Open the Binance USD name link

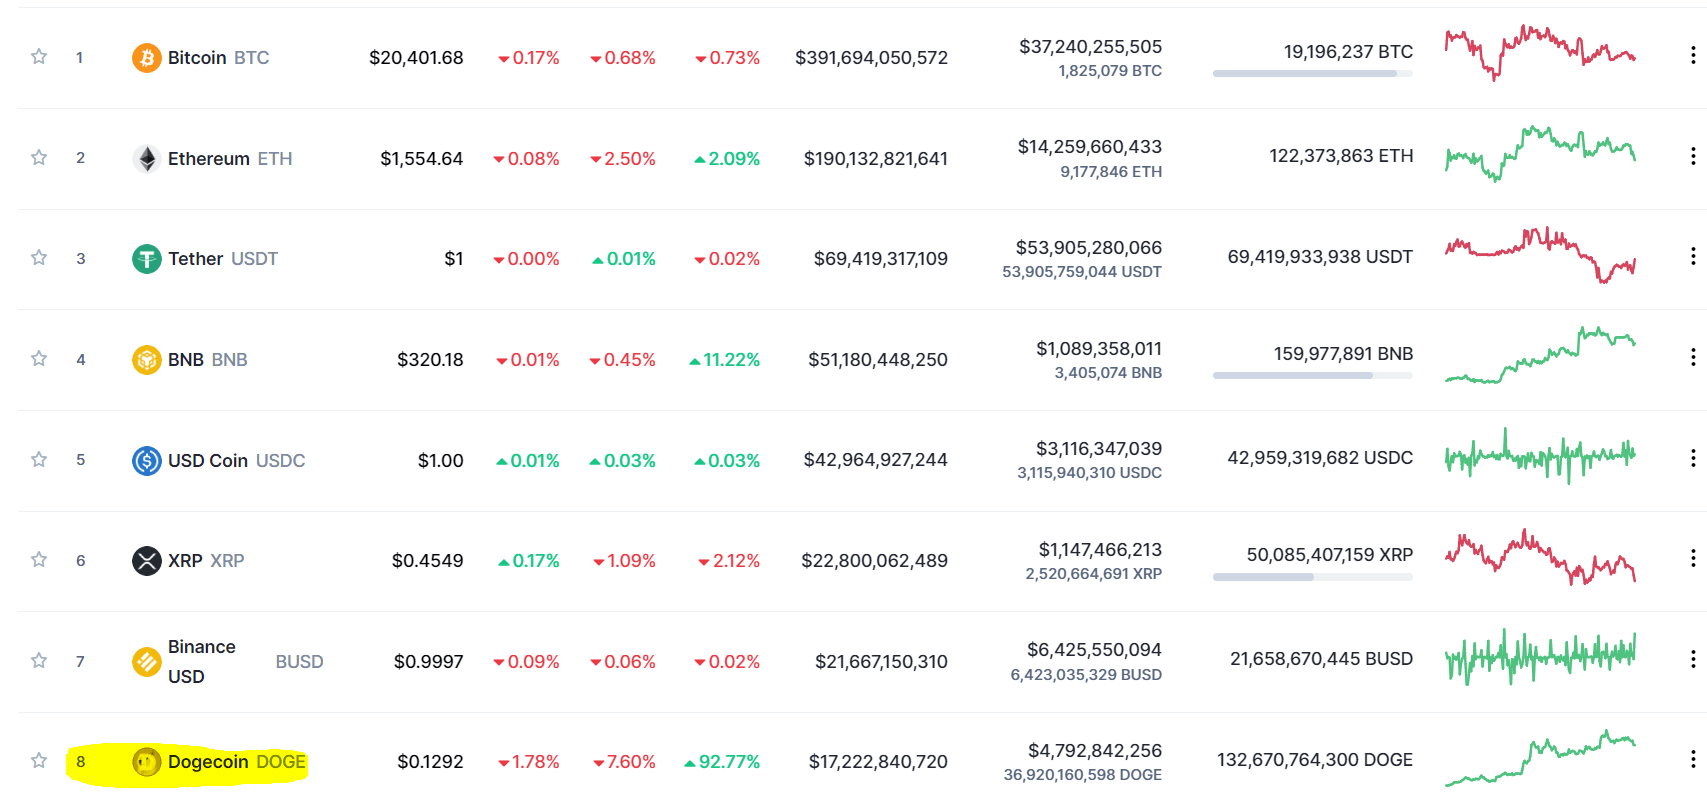[x=202, y=662]
